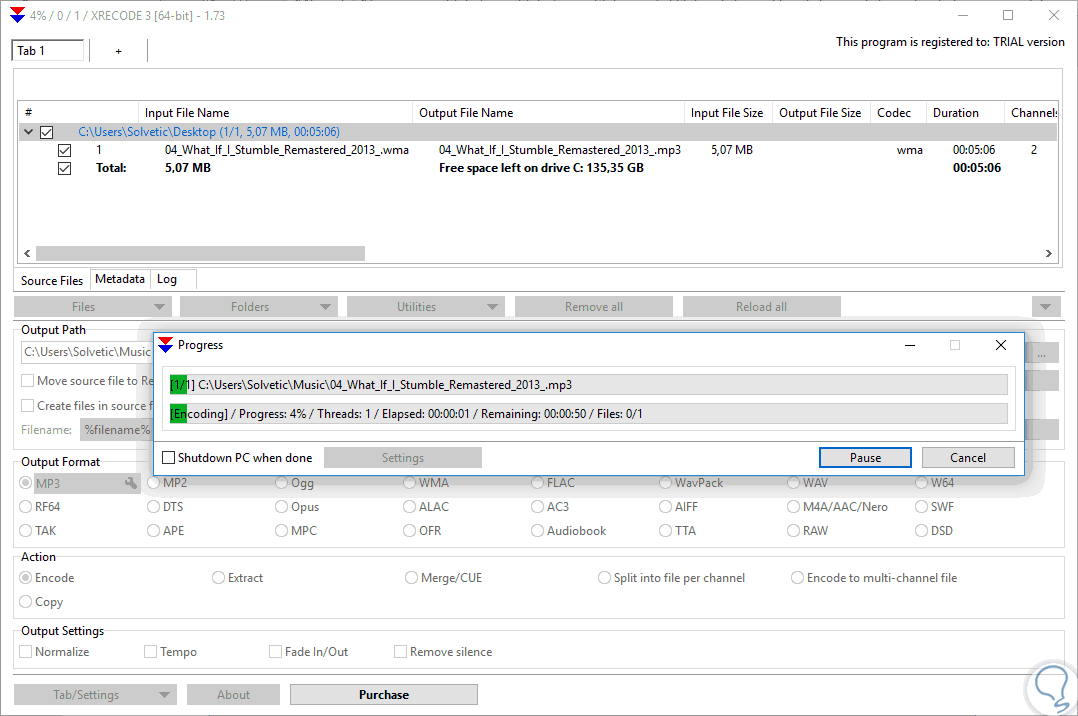Image resolution: width=1078 pixels, height=716 pixels.
Task: Enable the Tempo option
Action: coord(151,651)
